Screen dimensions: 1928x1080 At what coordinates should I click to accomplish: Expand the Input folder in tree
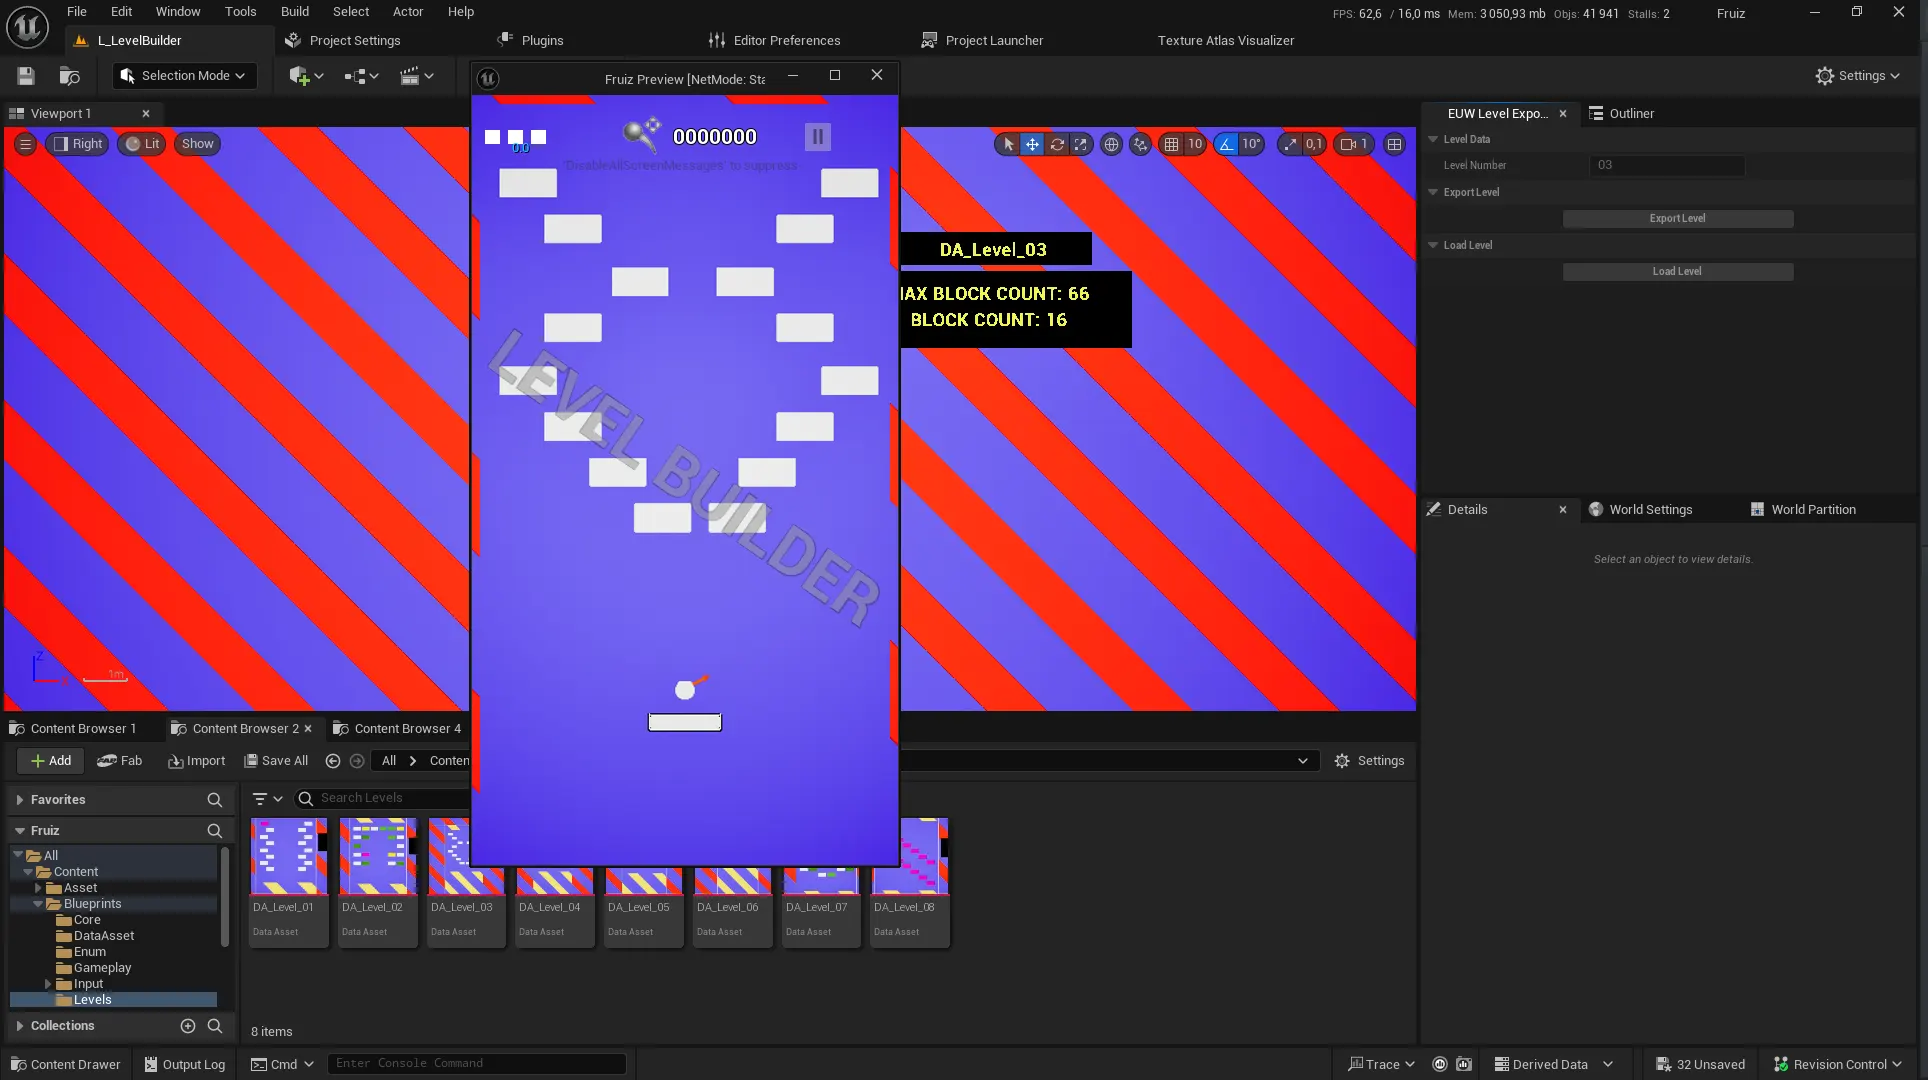pyautogui.click(x=48, y=984)
